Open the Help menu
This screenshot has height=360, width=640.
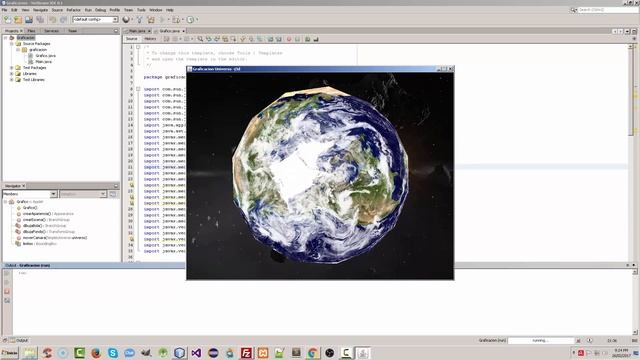(170, 10)
